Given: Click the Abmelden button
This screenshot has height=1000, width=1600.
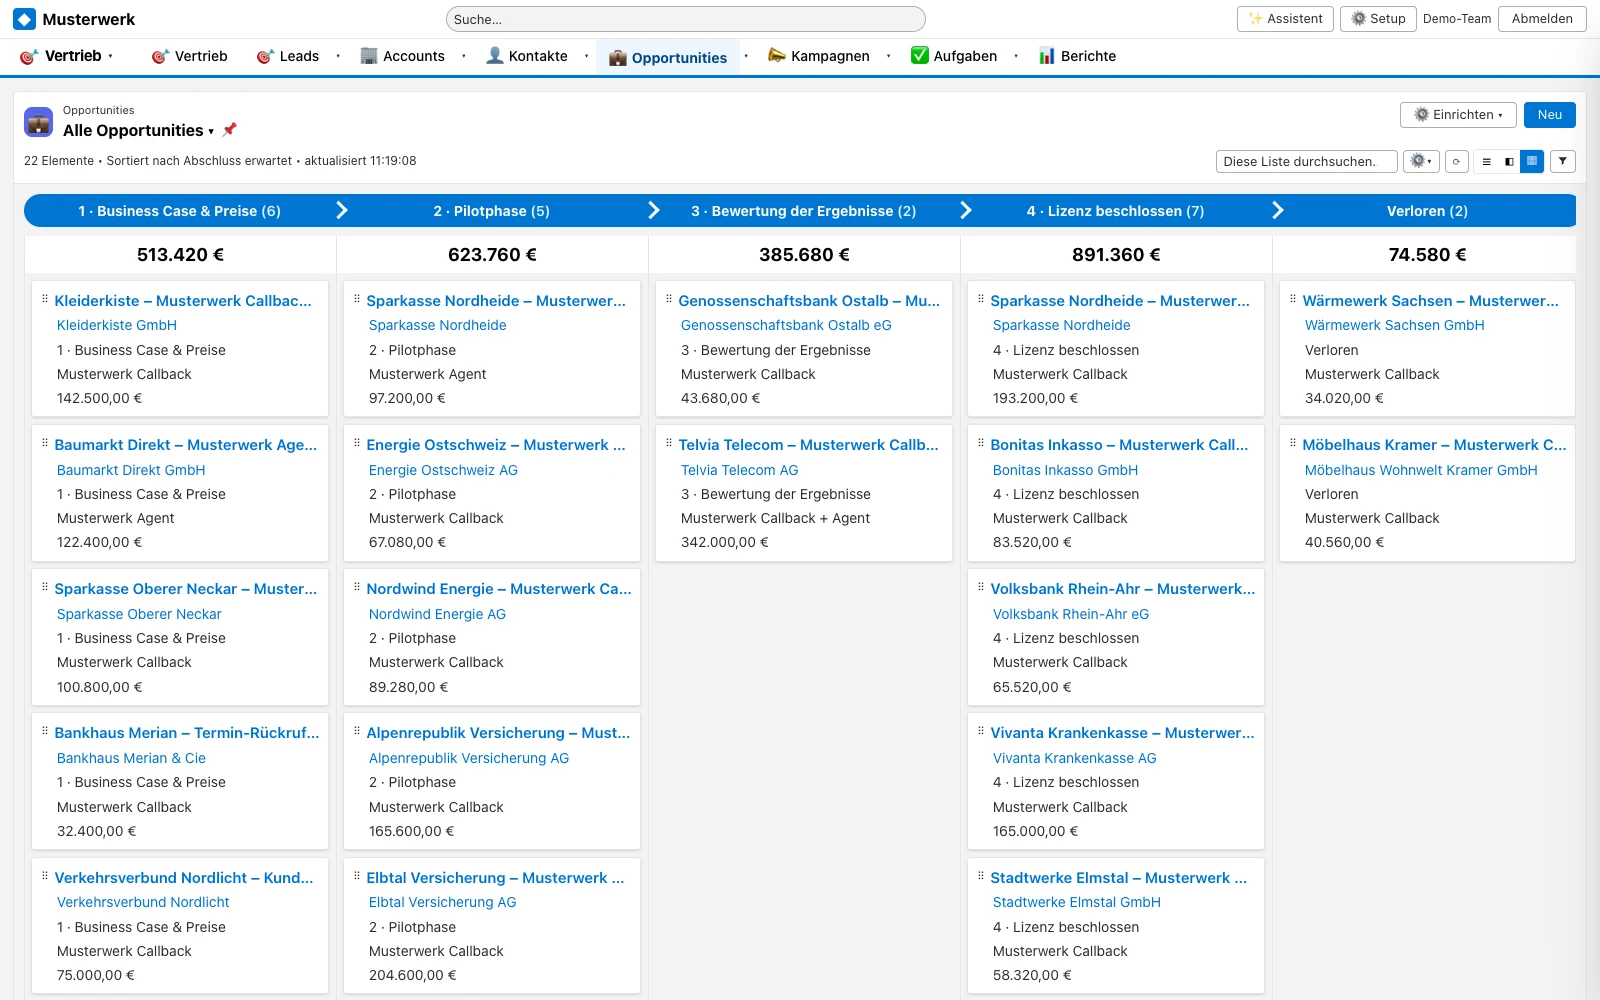Looking at the screenshot, I should pos(1542,19).
